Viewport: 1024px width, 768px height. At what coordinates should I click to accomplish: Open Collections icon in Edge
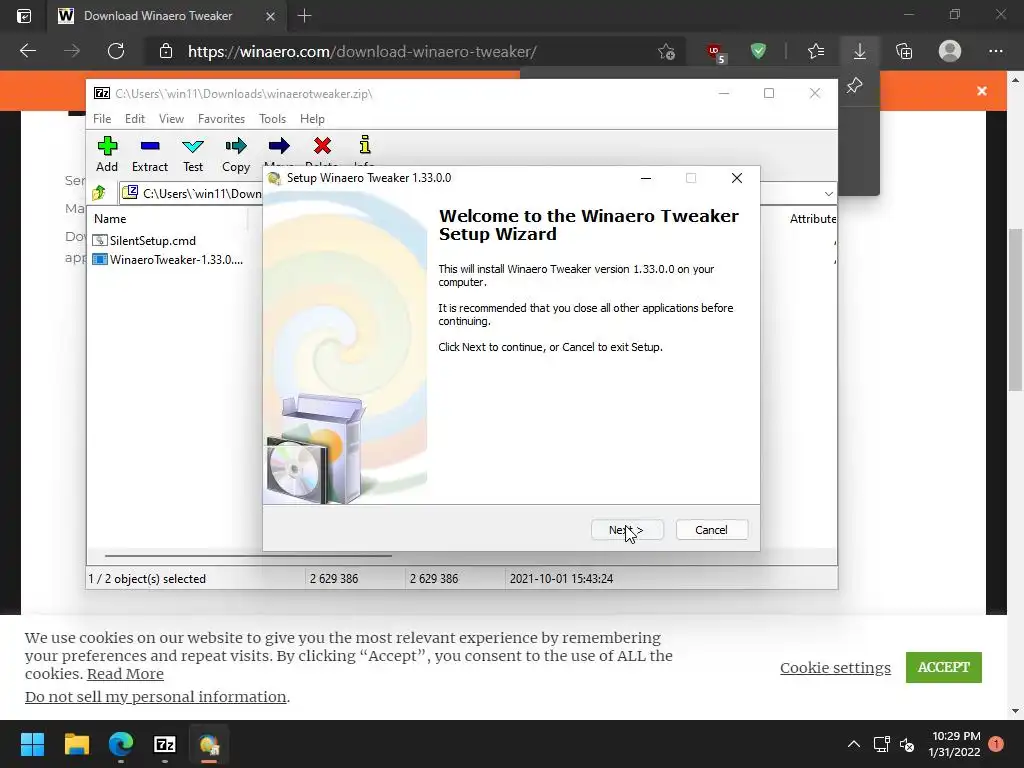pyautogui.click(x=904, y=51)
